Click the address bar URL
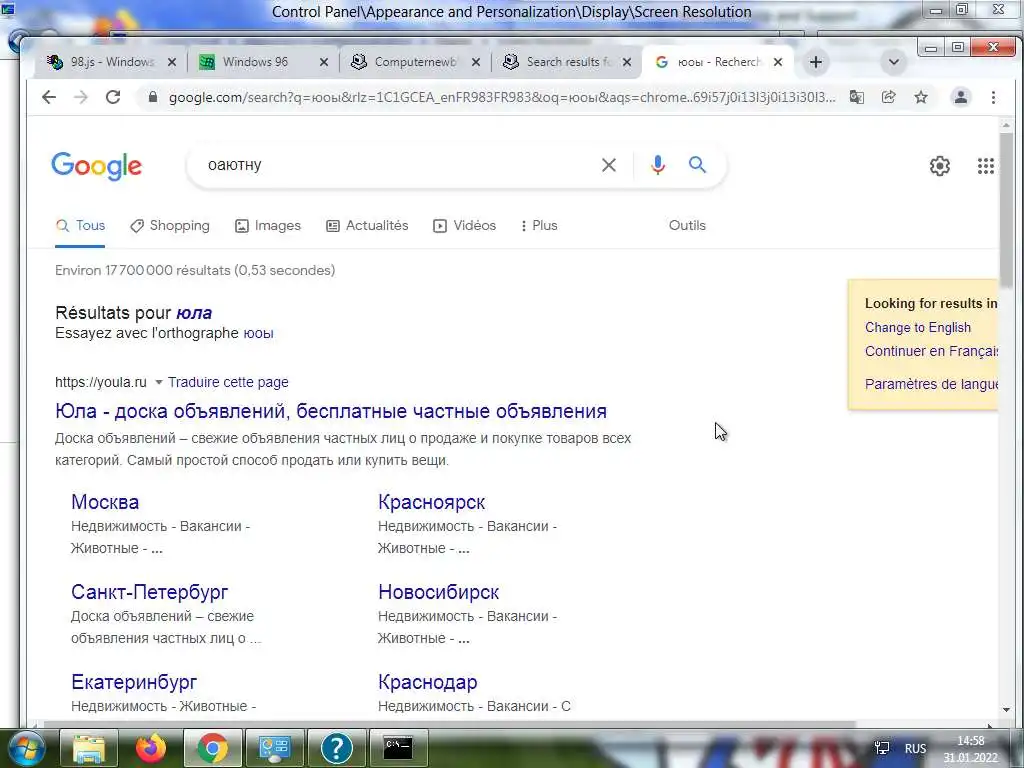Screen dimensions: 1024x768 pyautogui.click(x=502, y=97)
